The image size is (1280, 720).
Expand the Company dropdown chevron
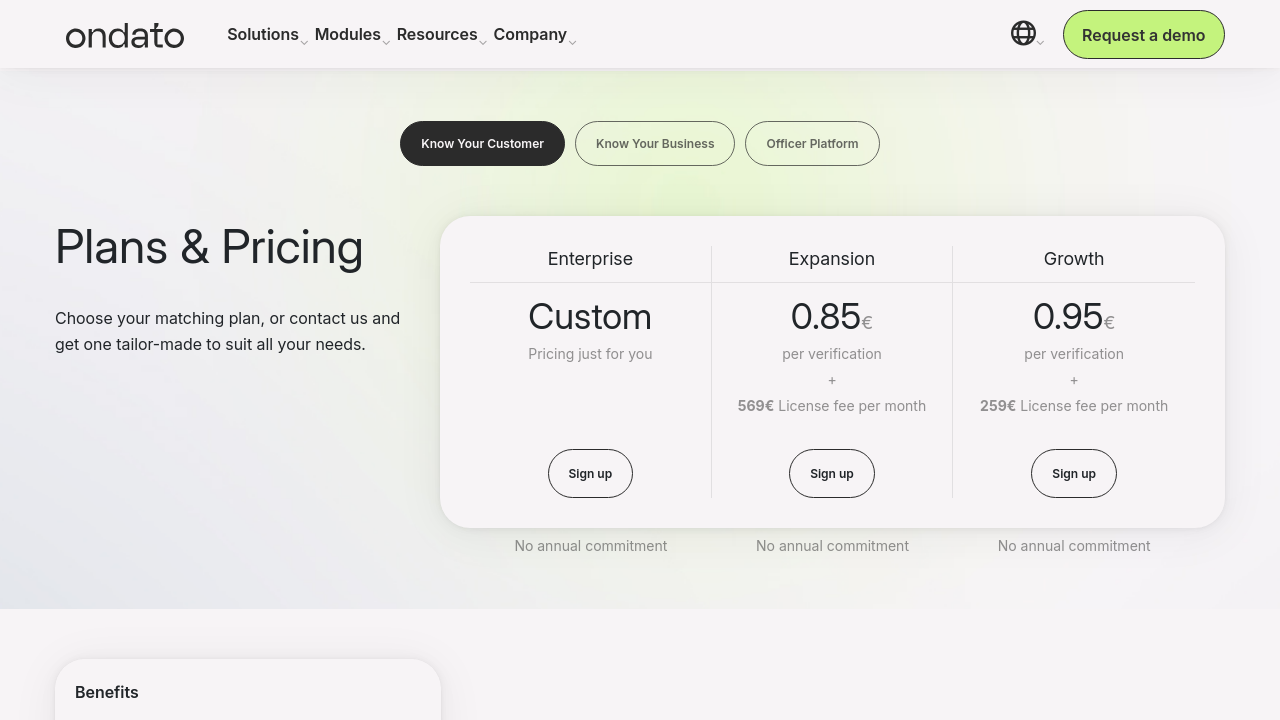(572, 43)
